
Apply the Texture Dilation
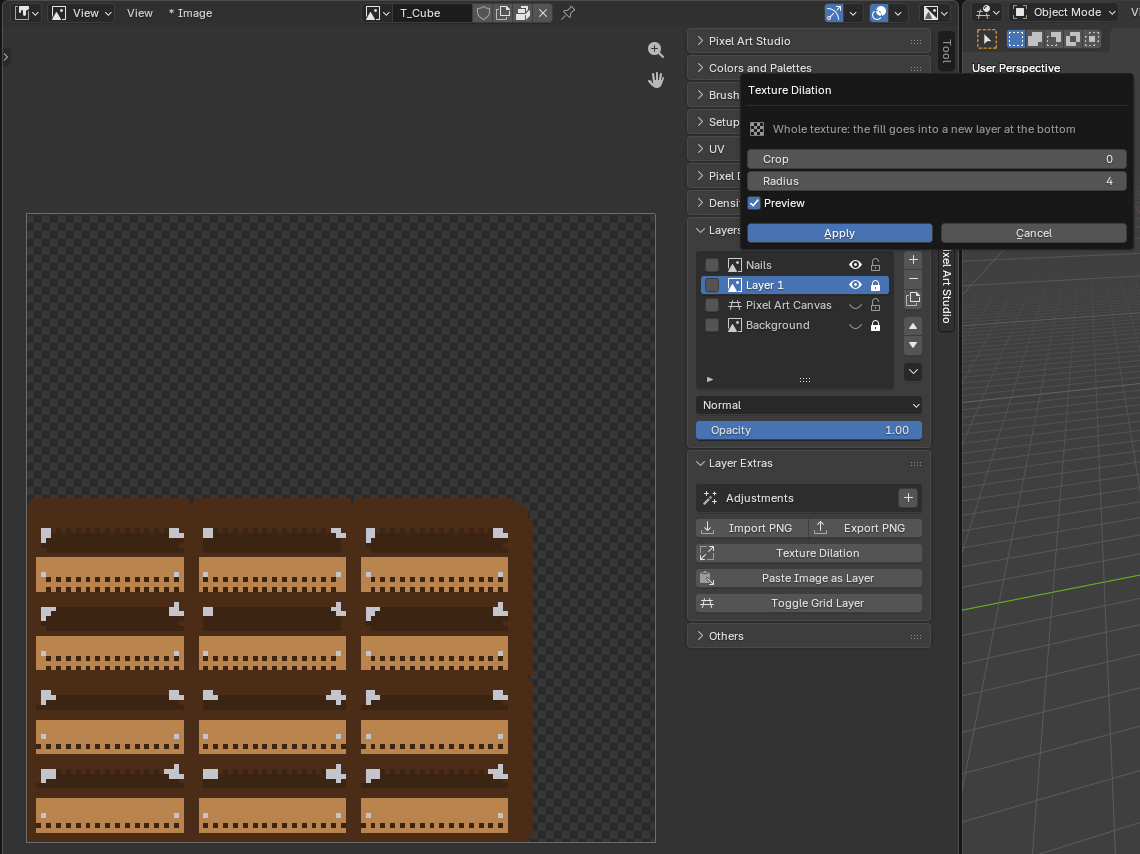tap(840, 233)
